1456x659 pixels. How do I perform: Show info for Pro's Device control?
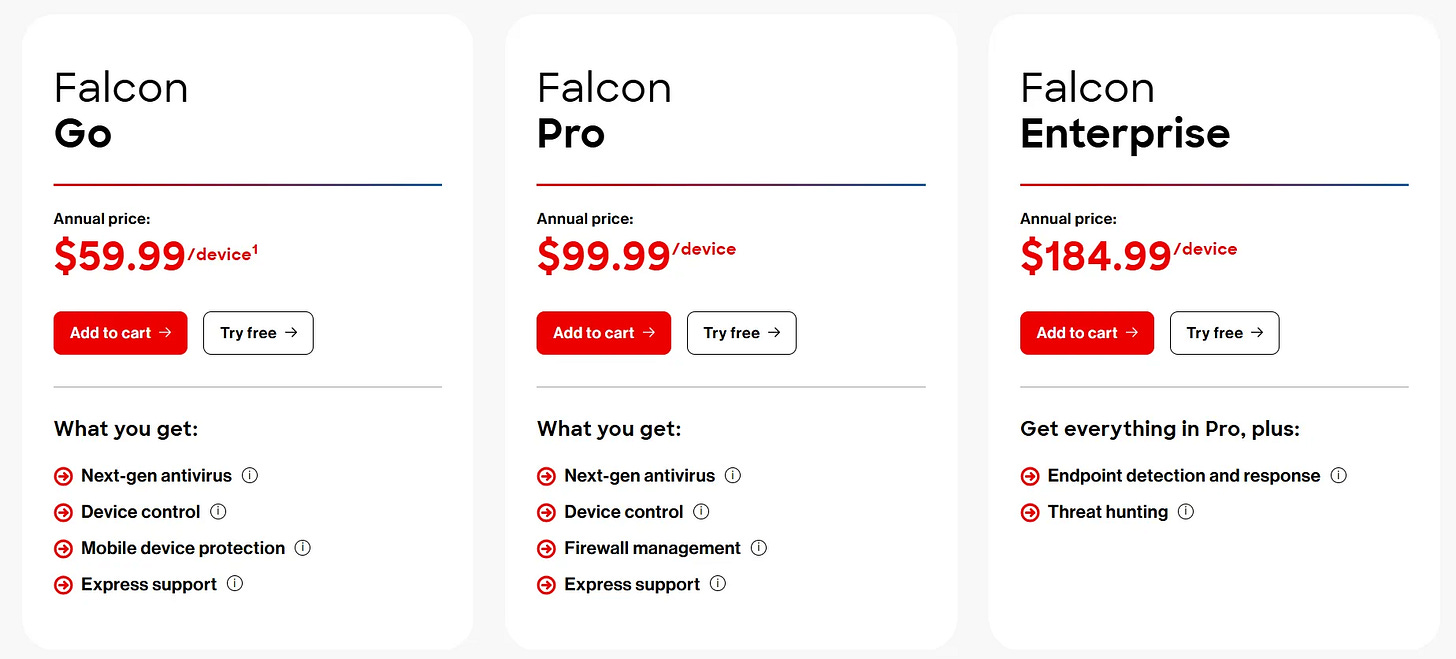point(701,511)
